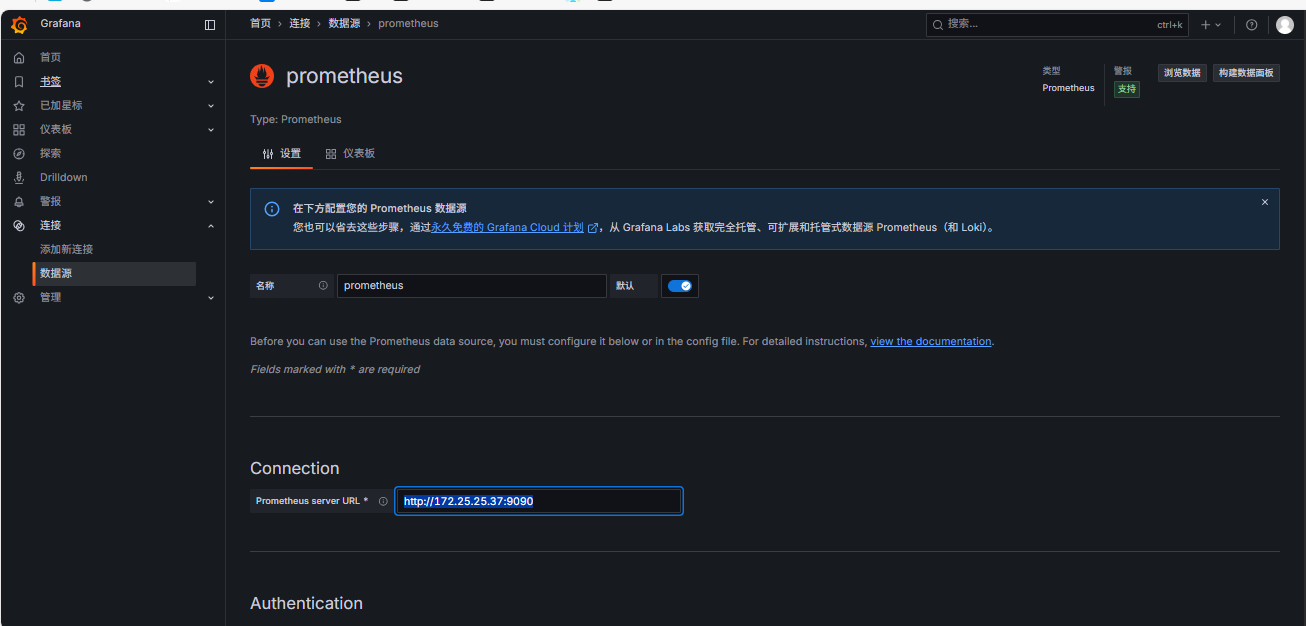This screenshot has width=1306, height=626.
Task: Toggle the sidebar dock menu icon
Action: pos(210,24)
